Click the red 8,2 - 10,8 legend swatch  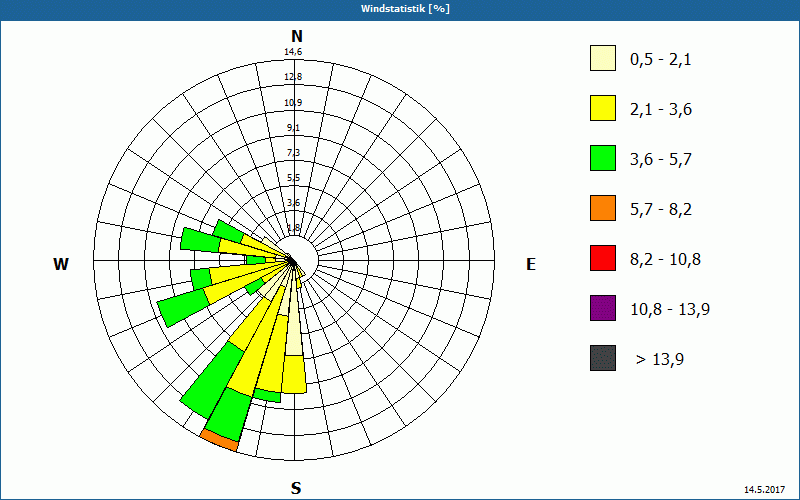(x=603, y=258)
